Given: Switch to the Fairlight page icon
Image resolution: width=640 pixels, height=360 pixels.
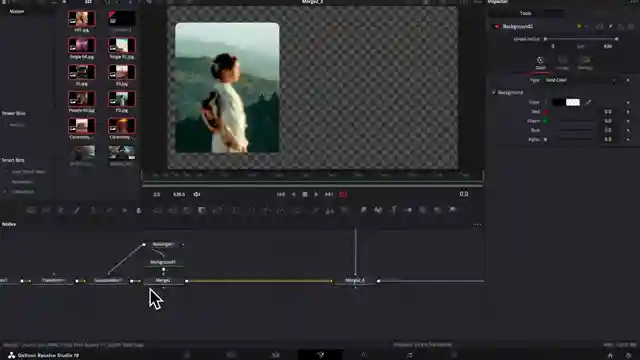Looking at the screenshot, I should pyautogui.click(x=409, y=355).
